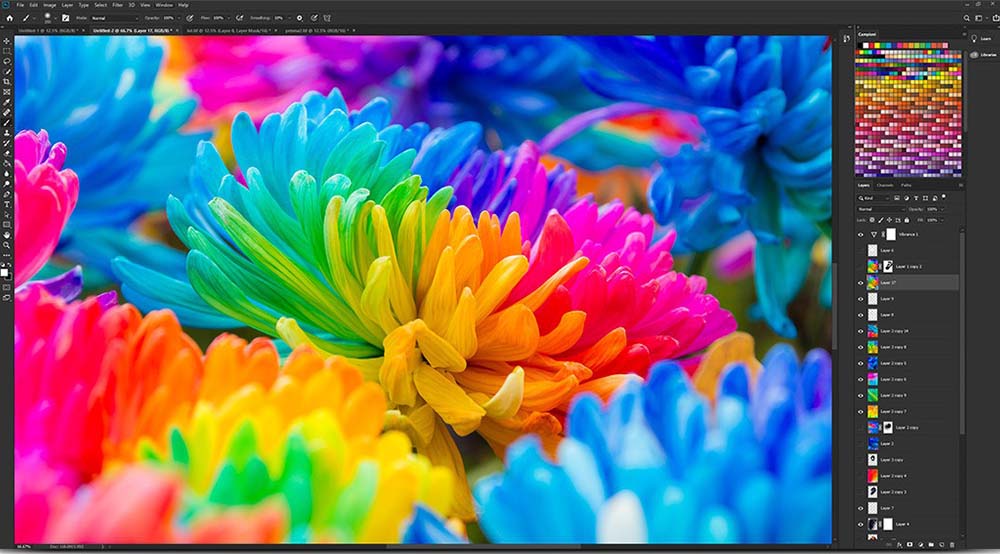Select the Clone Stamp tool
The image size is (1000, 554).
pyautogui.click(x=6, y=133)
